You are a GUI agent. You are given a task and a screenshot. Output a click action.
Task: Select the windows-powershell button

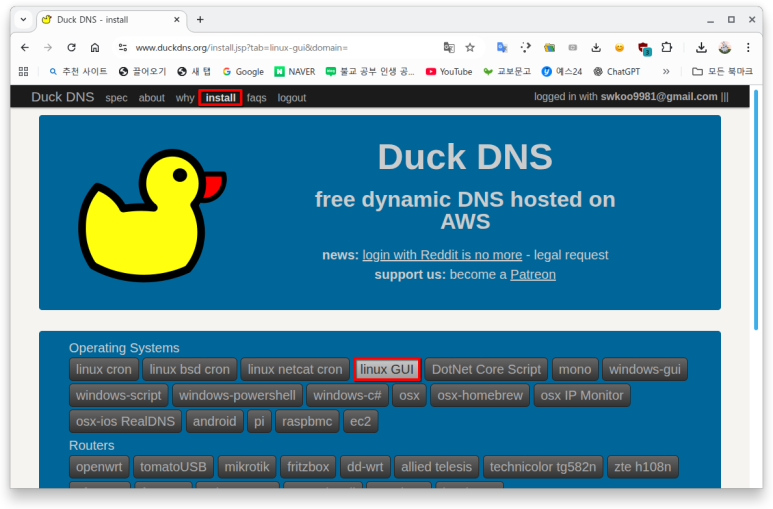tap(237, 396)
